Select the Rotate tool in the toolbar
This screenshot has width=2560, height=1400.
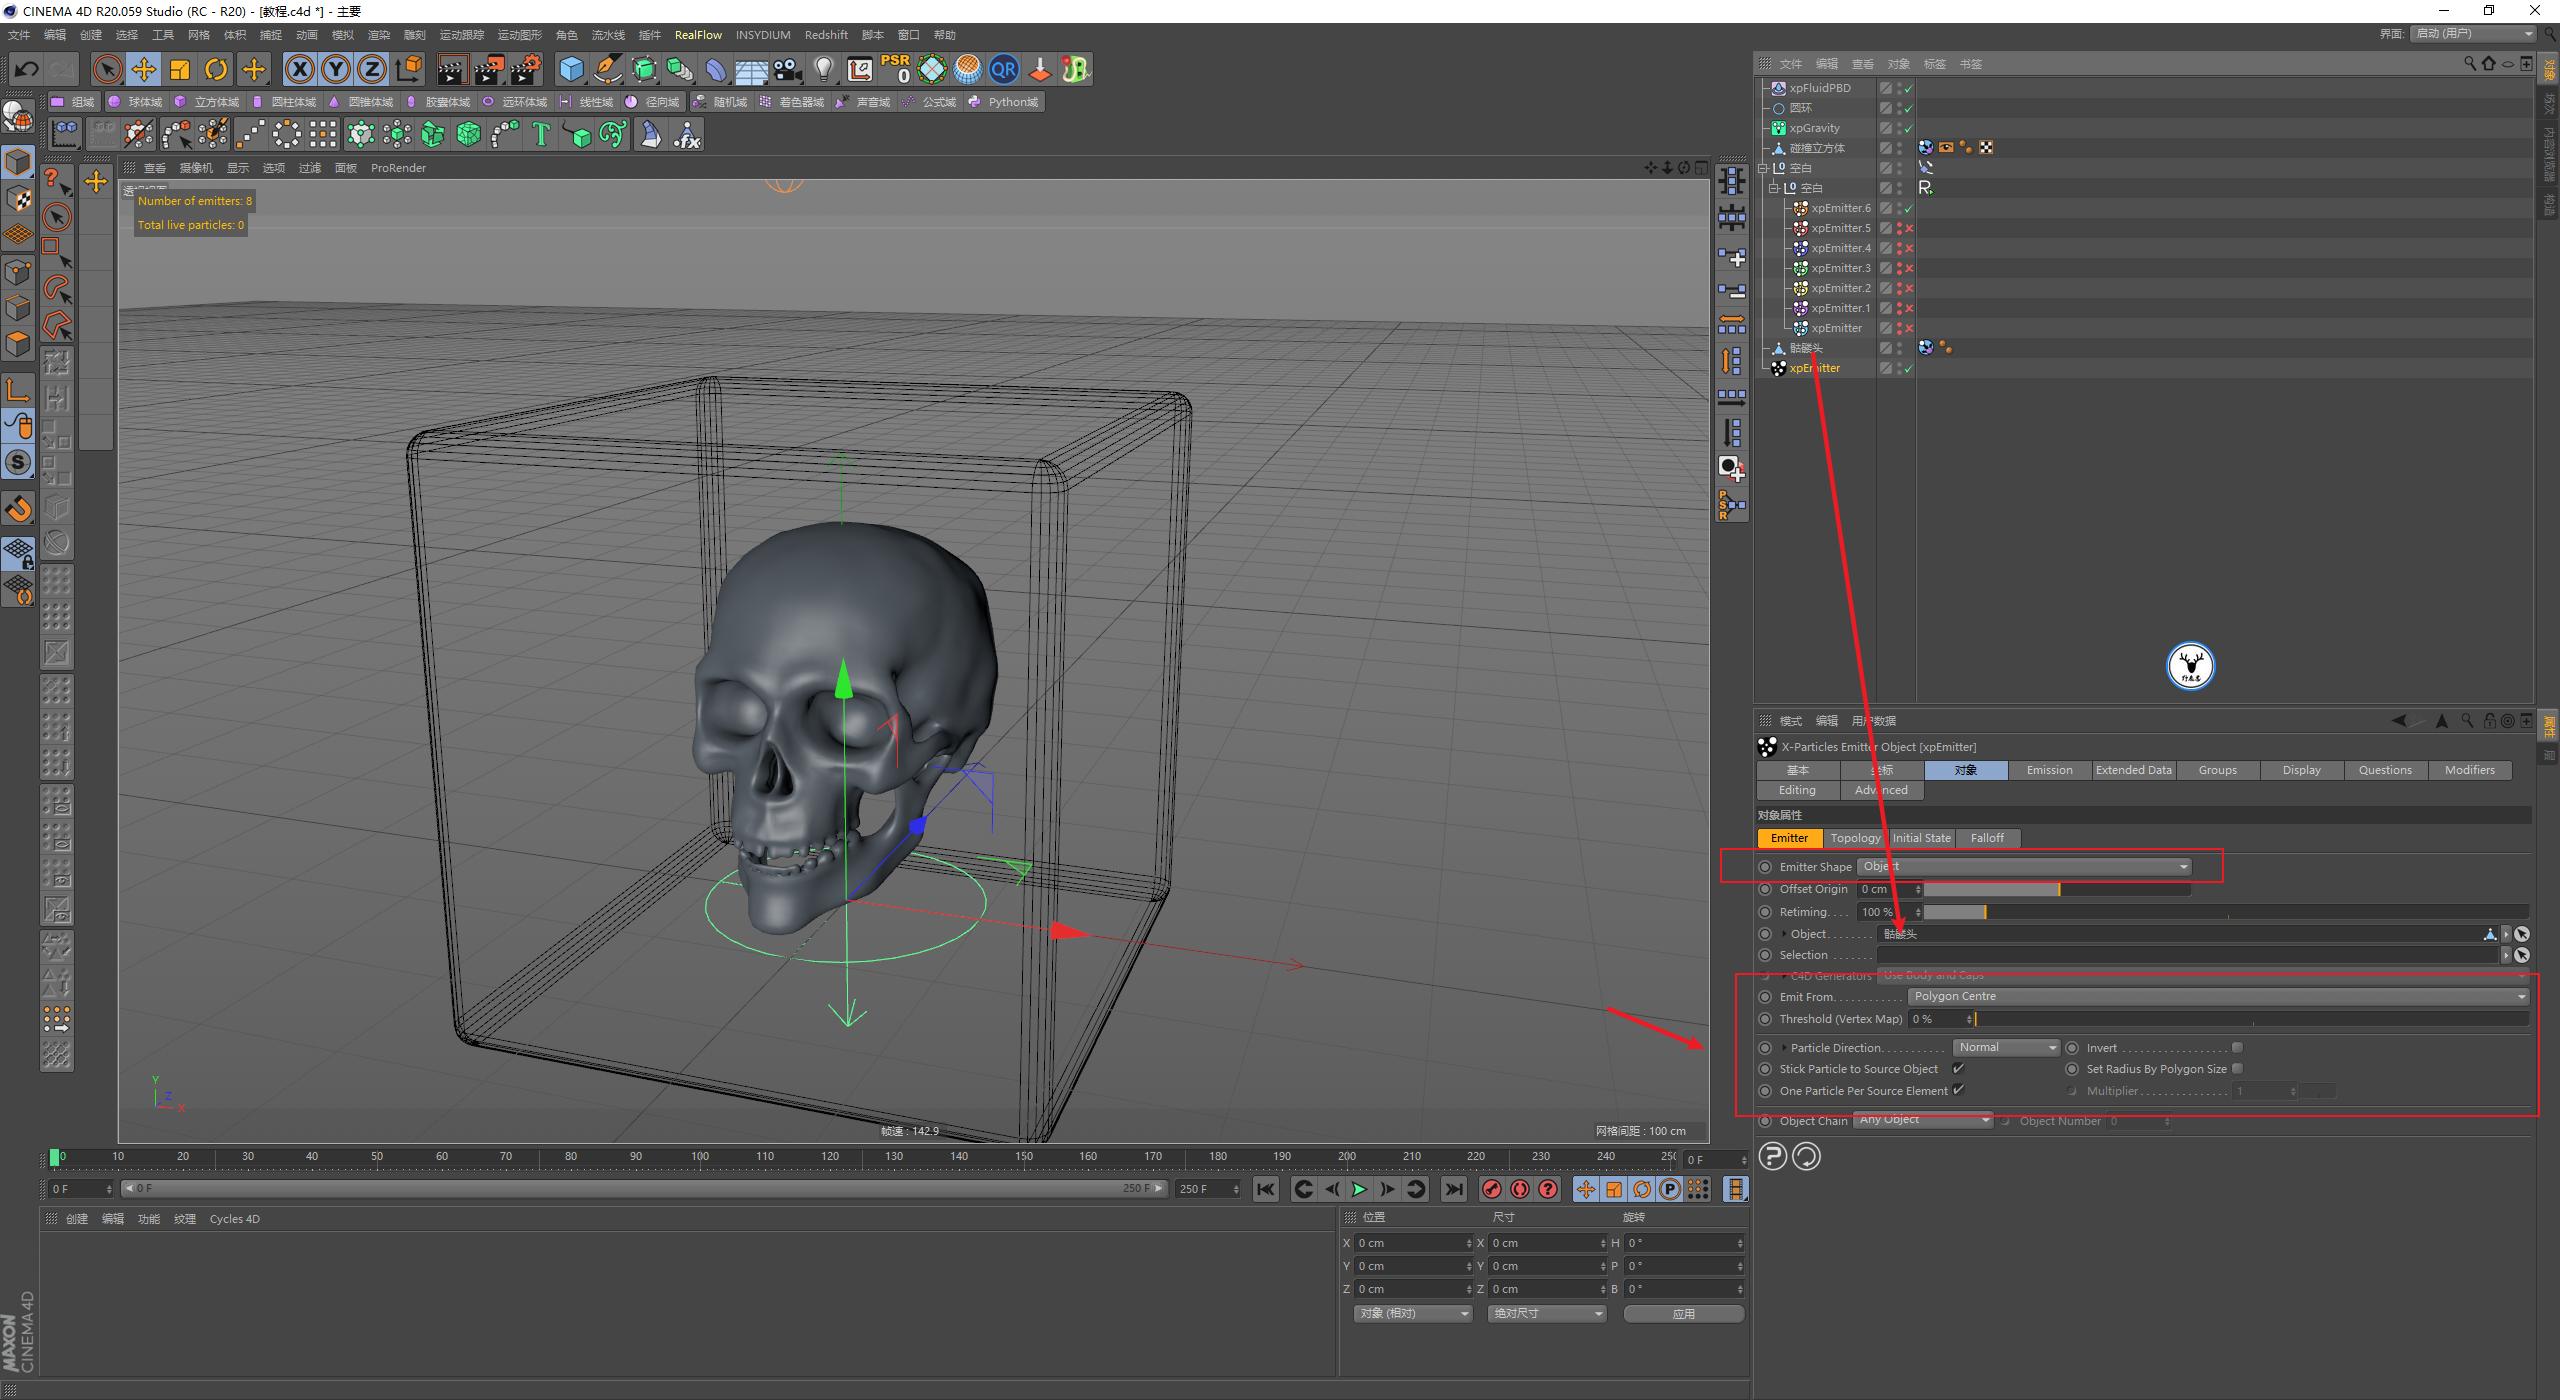click(216, 69)
